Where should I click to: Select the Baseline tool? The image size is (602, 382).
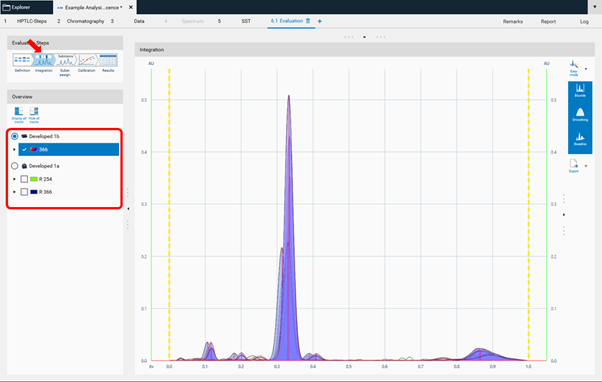[580, 139]
